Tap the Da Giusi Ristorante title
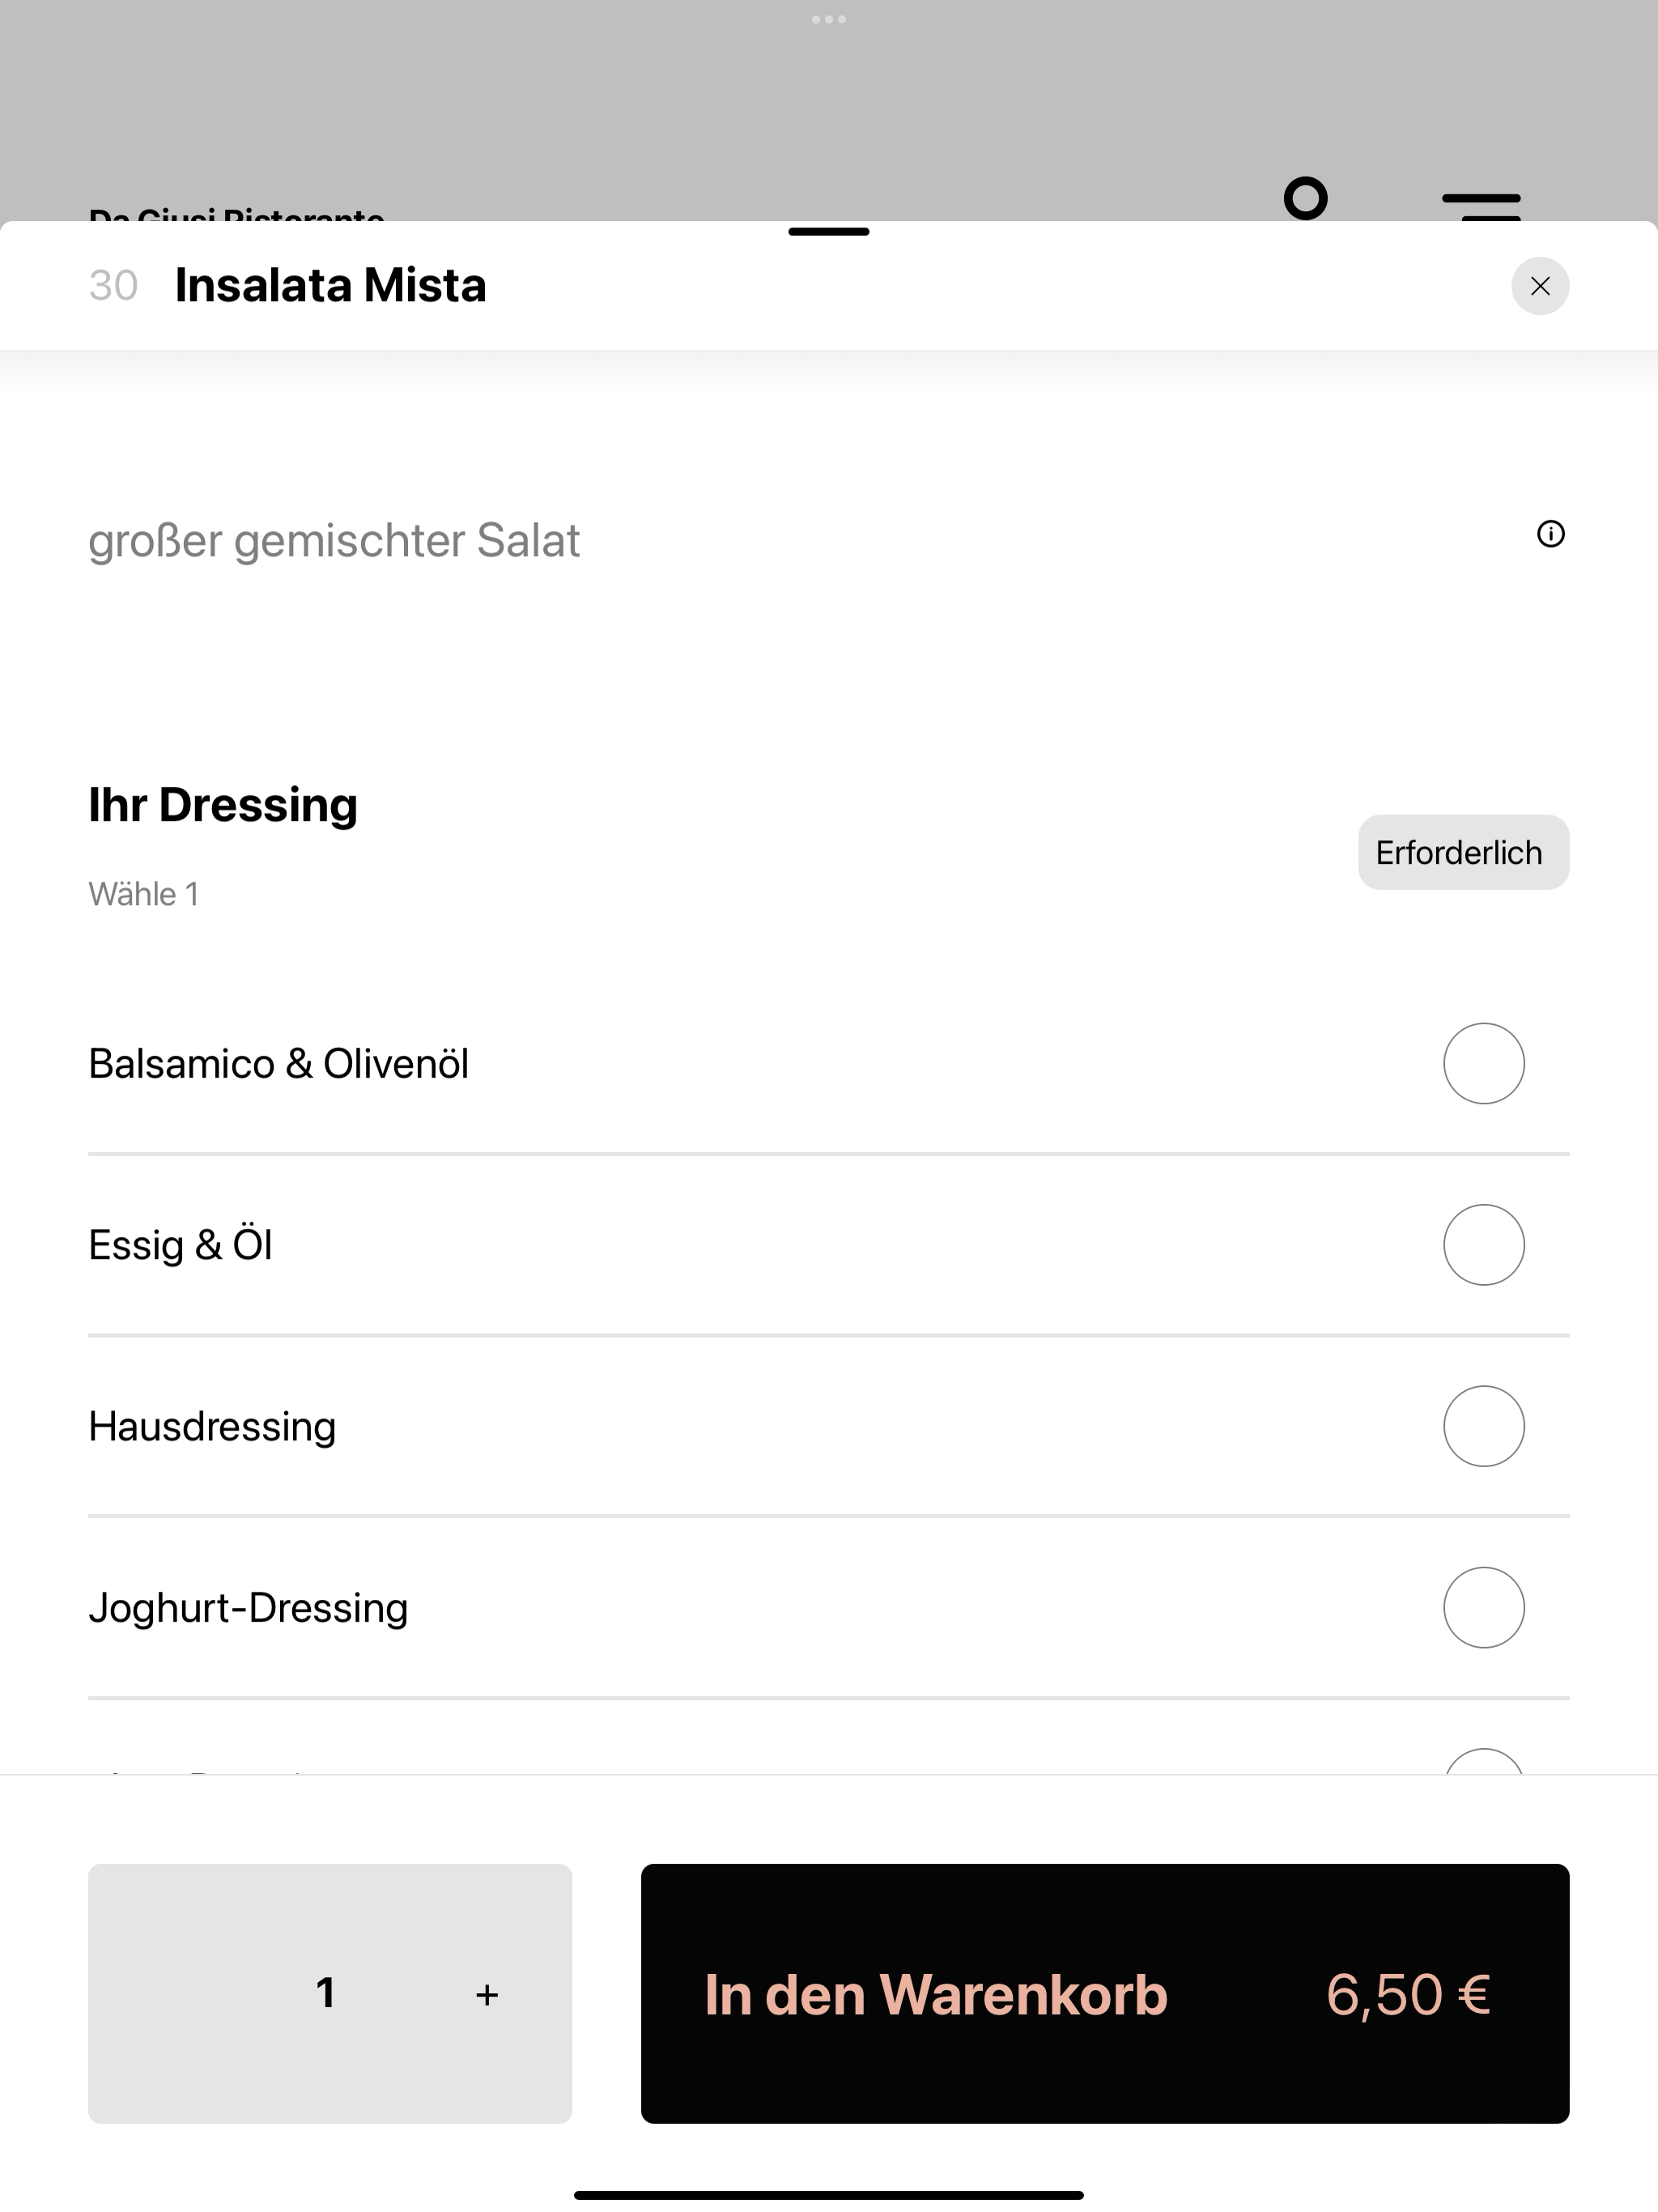Image resolution: width=1658 pixels, height=2212 pixels. click(x=236, y=213)
